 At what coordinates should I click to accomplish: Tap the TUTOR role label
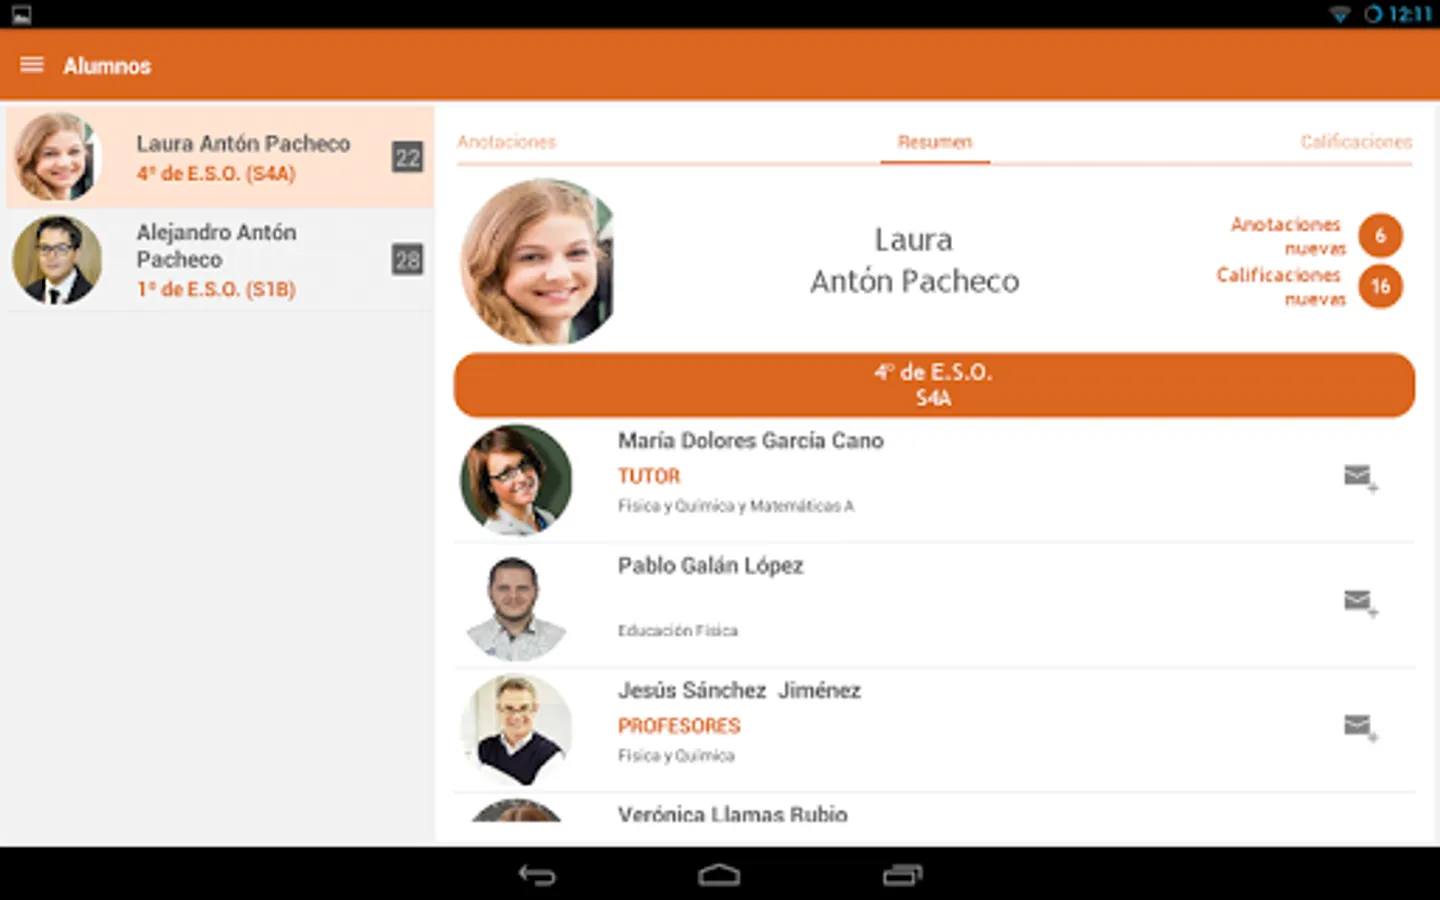click(649, 476)
